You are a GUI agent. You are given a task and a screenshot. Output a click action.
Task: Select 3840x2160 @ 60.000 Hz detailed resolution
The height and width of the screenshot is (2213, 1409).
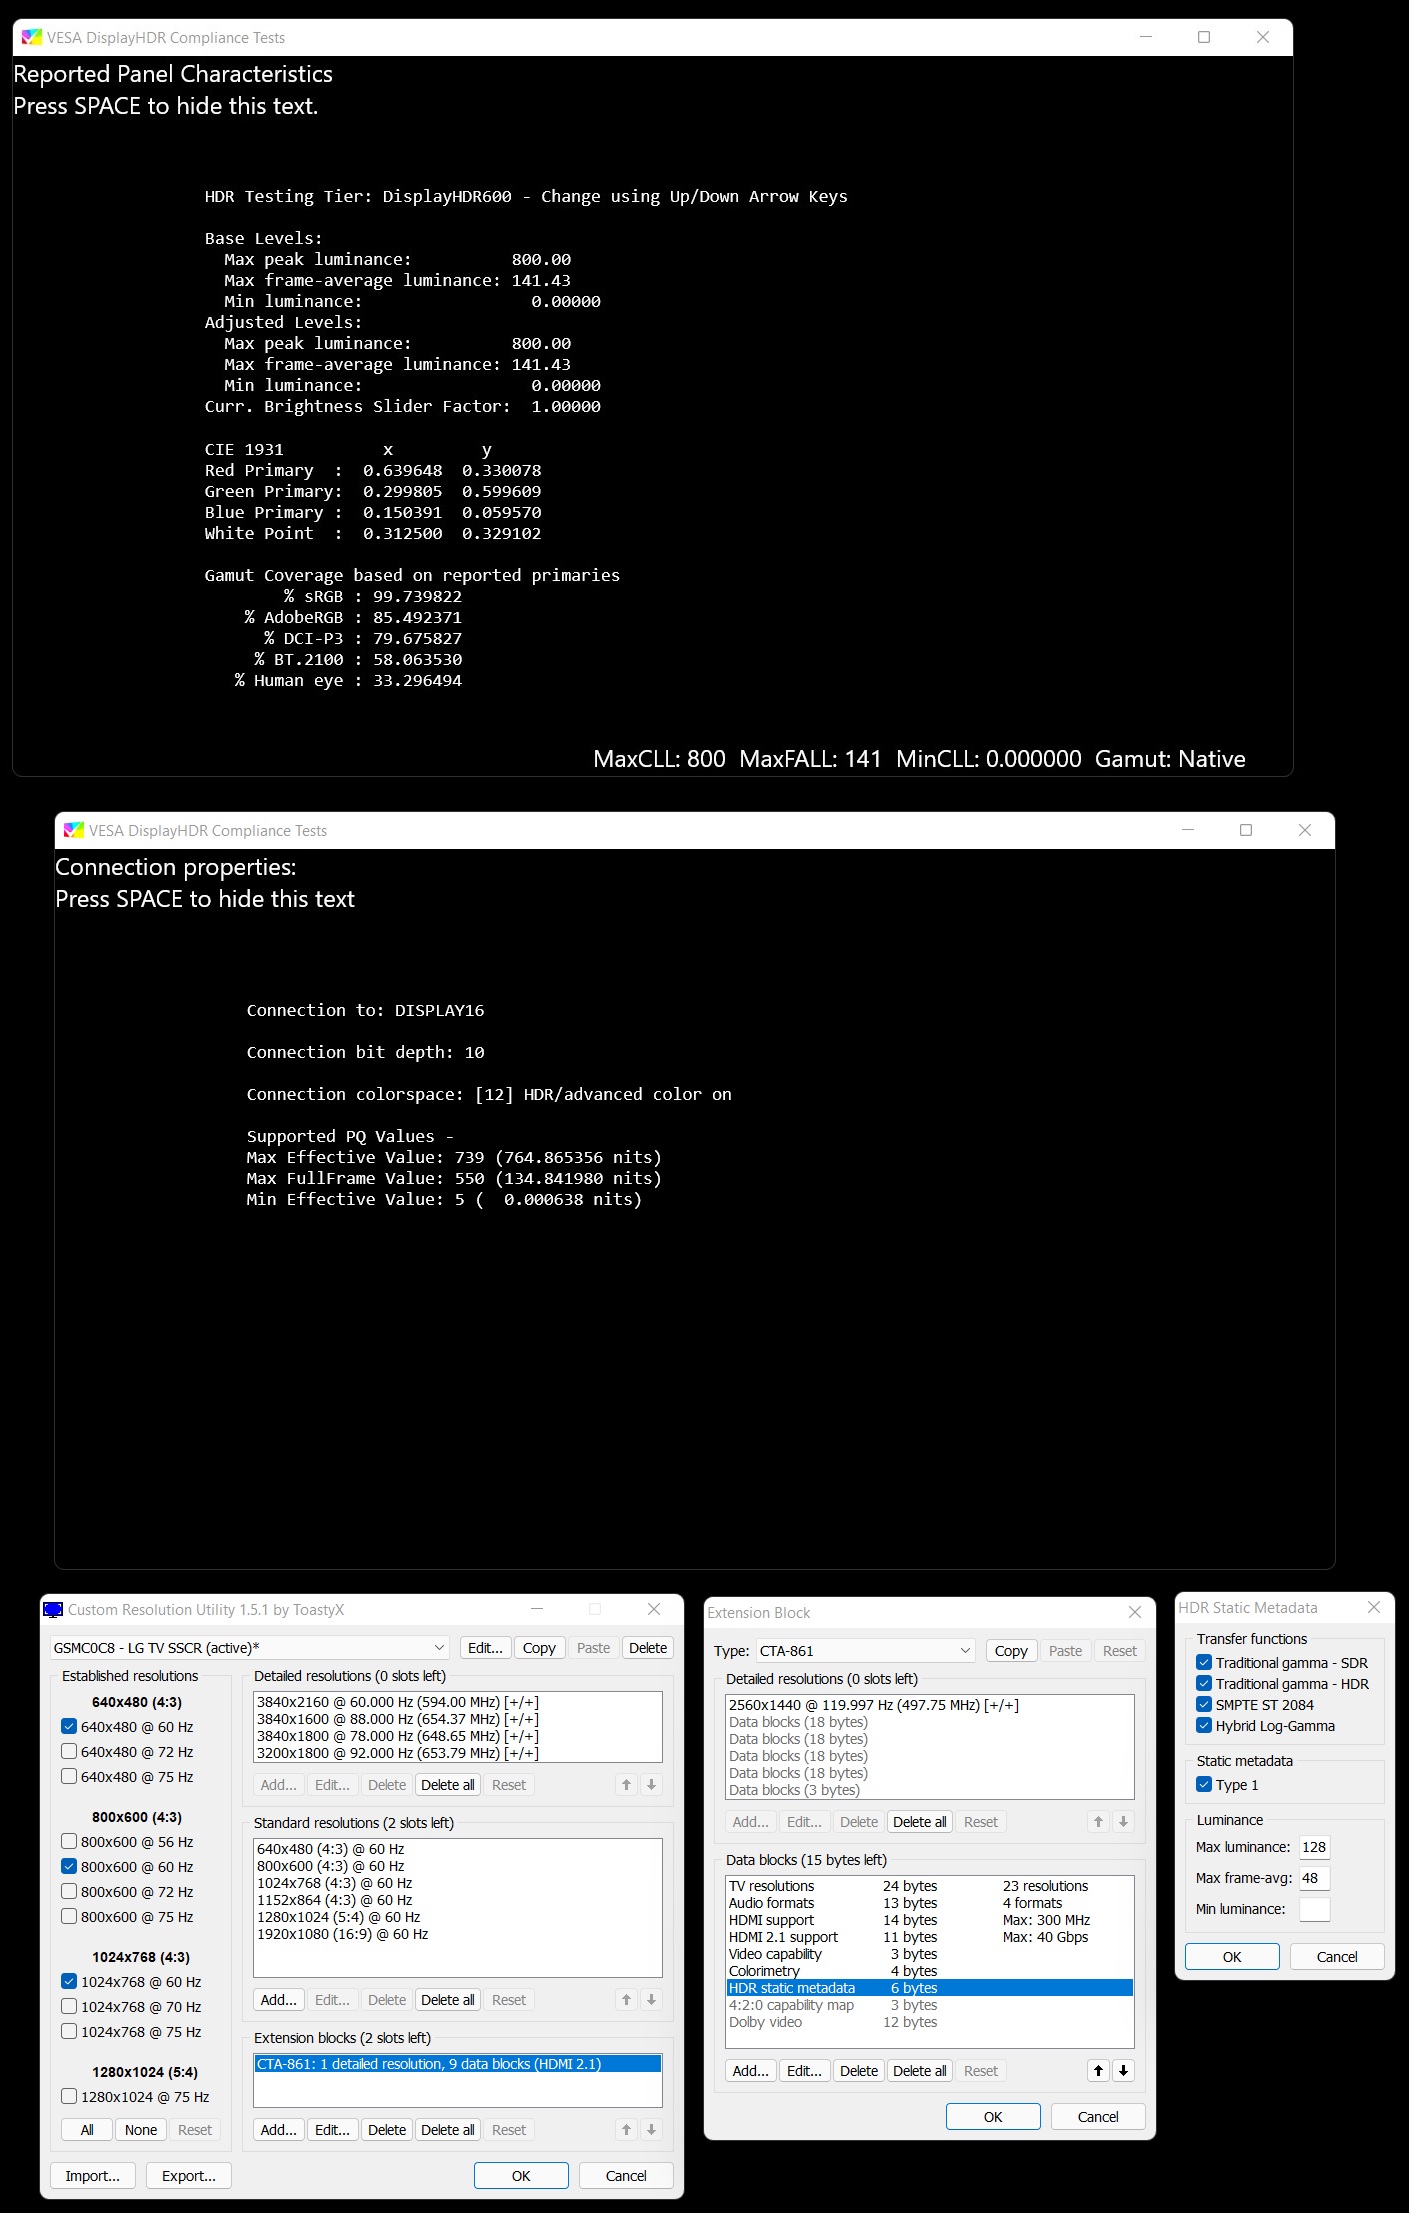tap(458, 1701)
